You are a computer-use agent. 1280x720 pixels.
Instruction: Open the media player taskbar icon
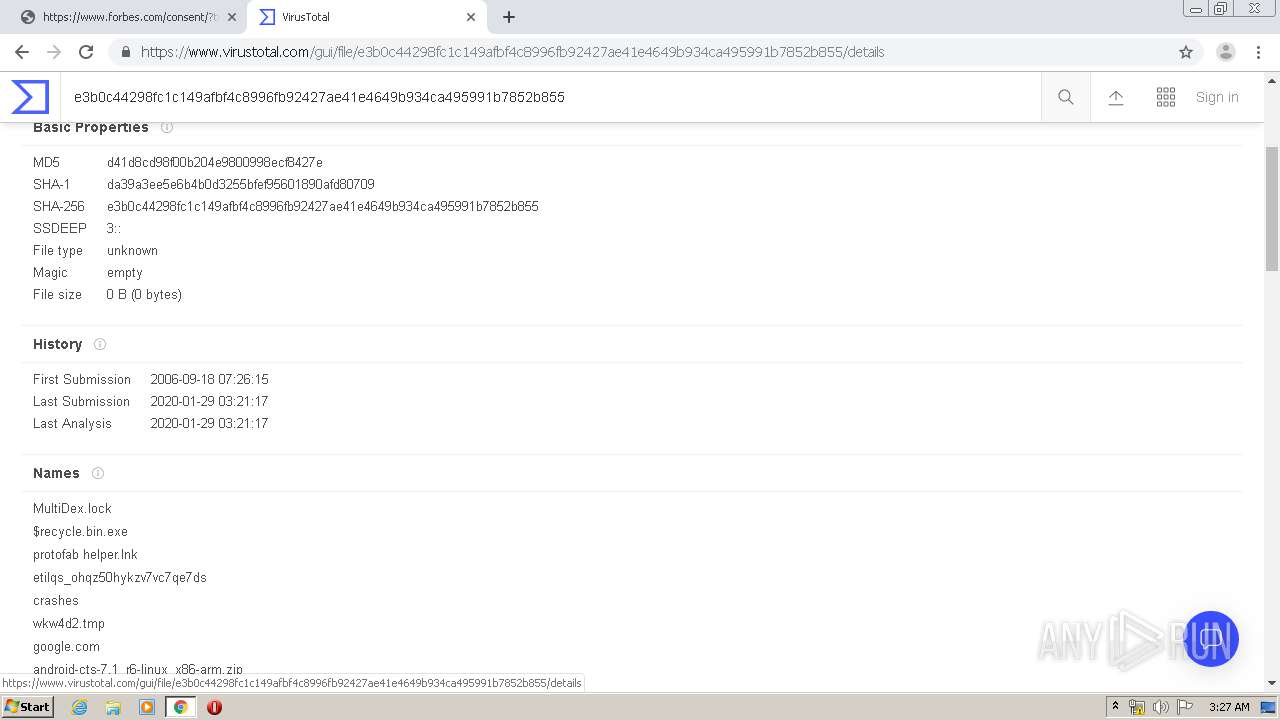[147, 706]
